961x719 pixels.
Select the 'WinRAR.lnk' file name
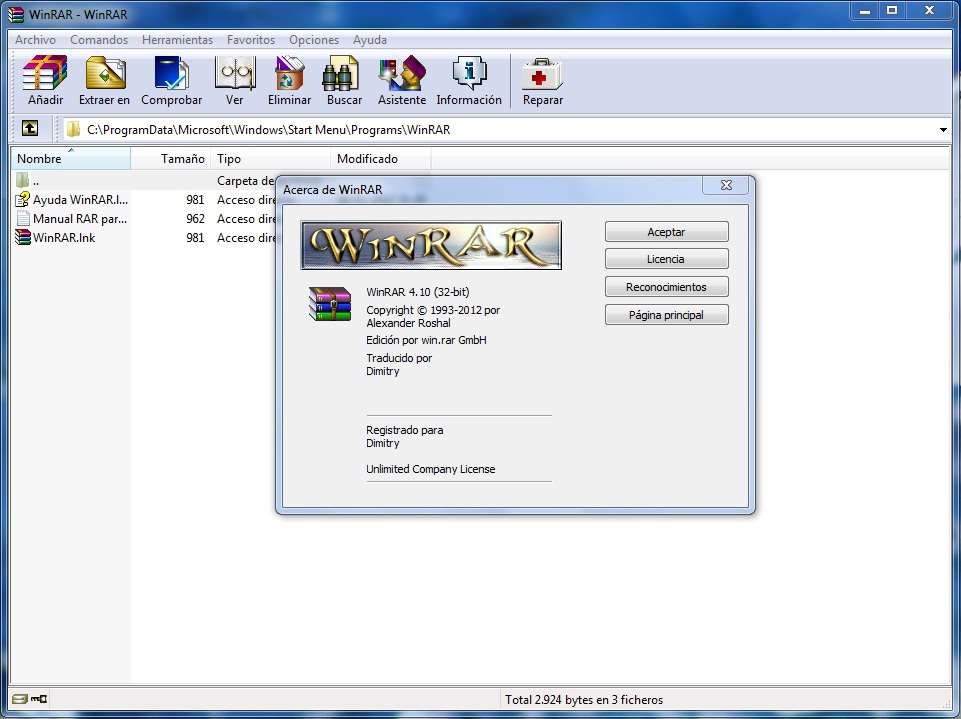64,237
